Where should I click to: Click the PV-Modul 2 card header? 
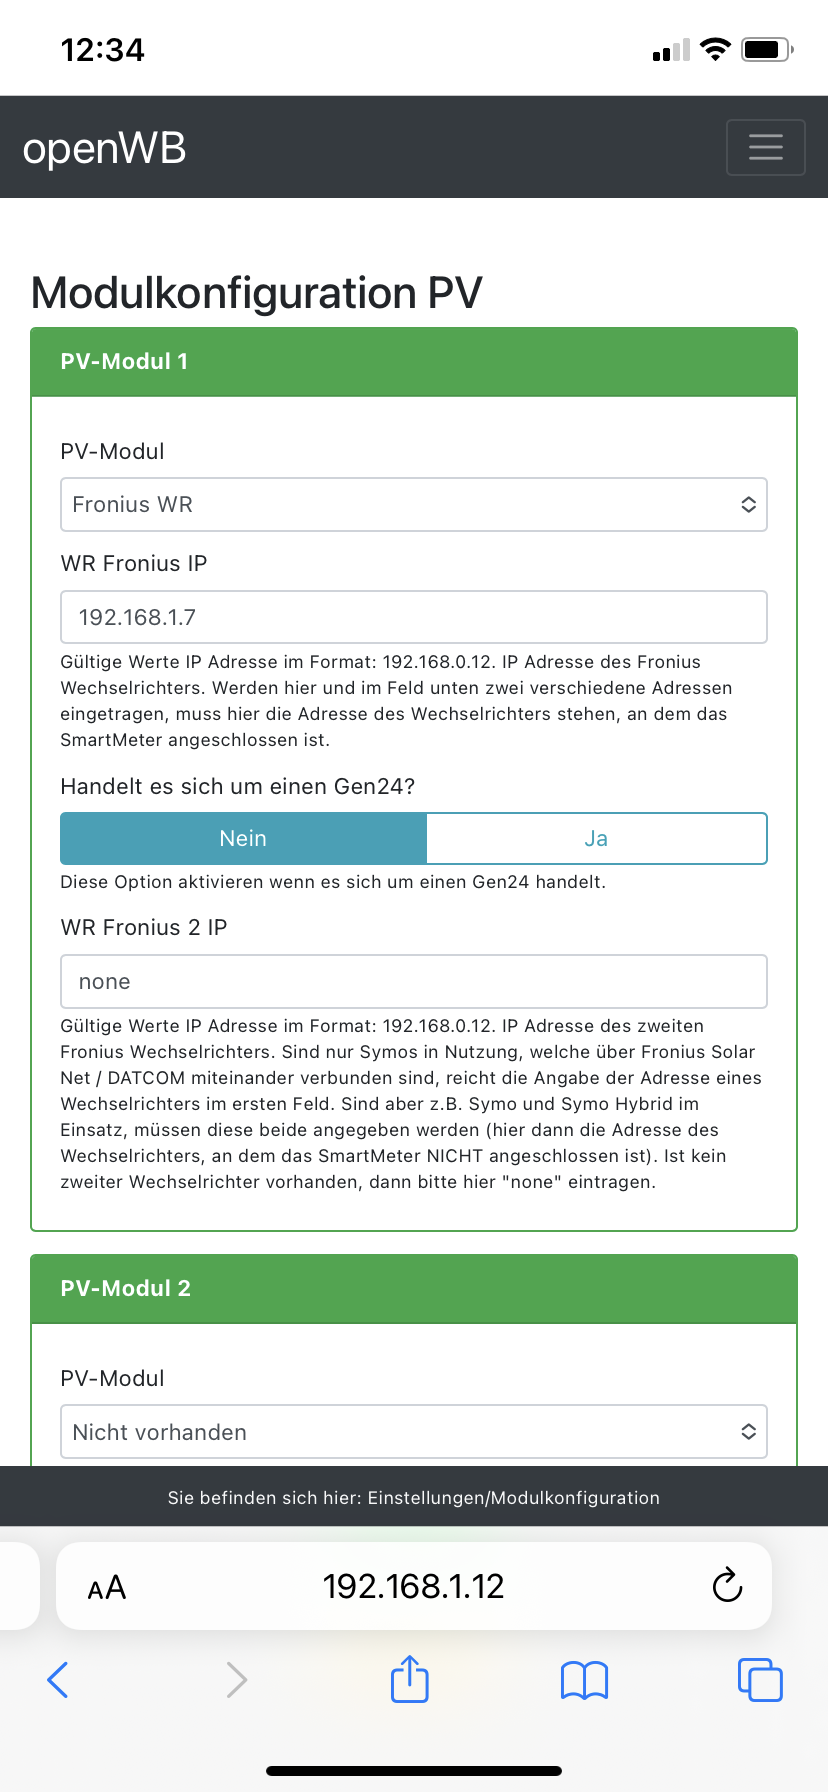(413, 1289)
